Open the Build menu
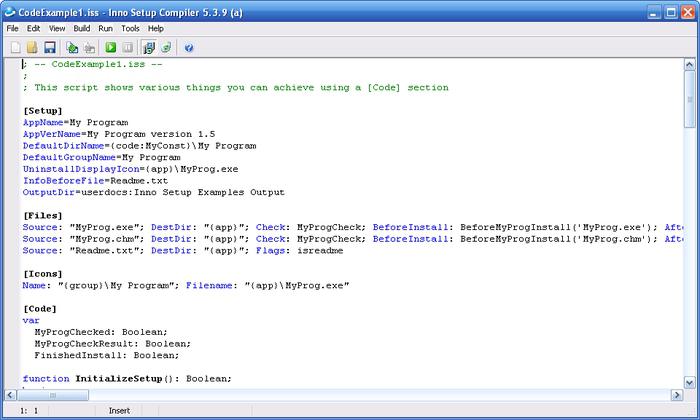The image size is (700, 420). pos(82,29)
